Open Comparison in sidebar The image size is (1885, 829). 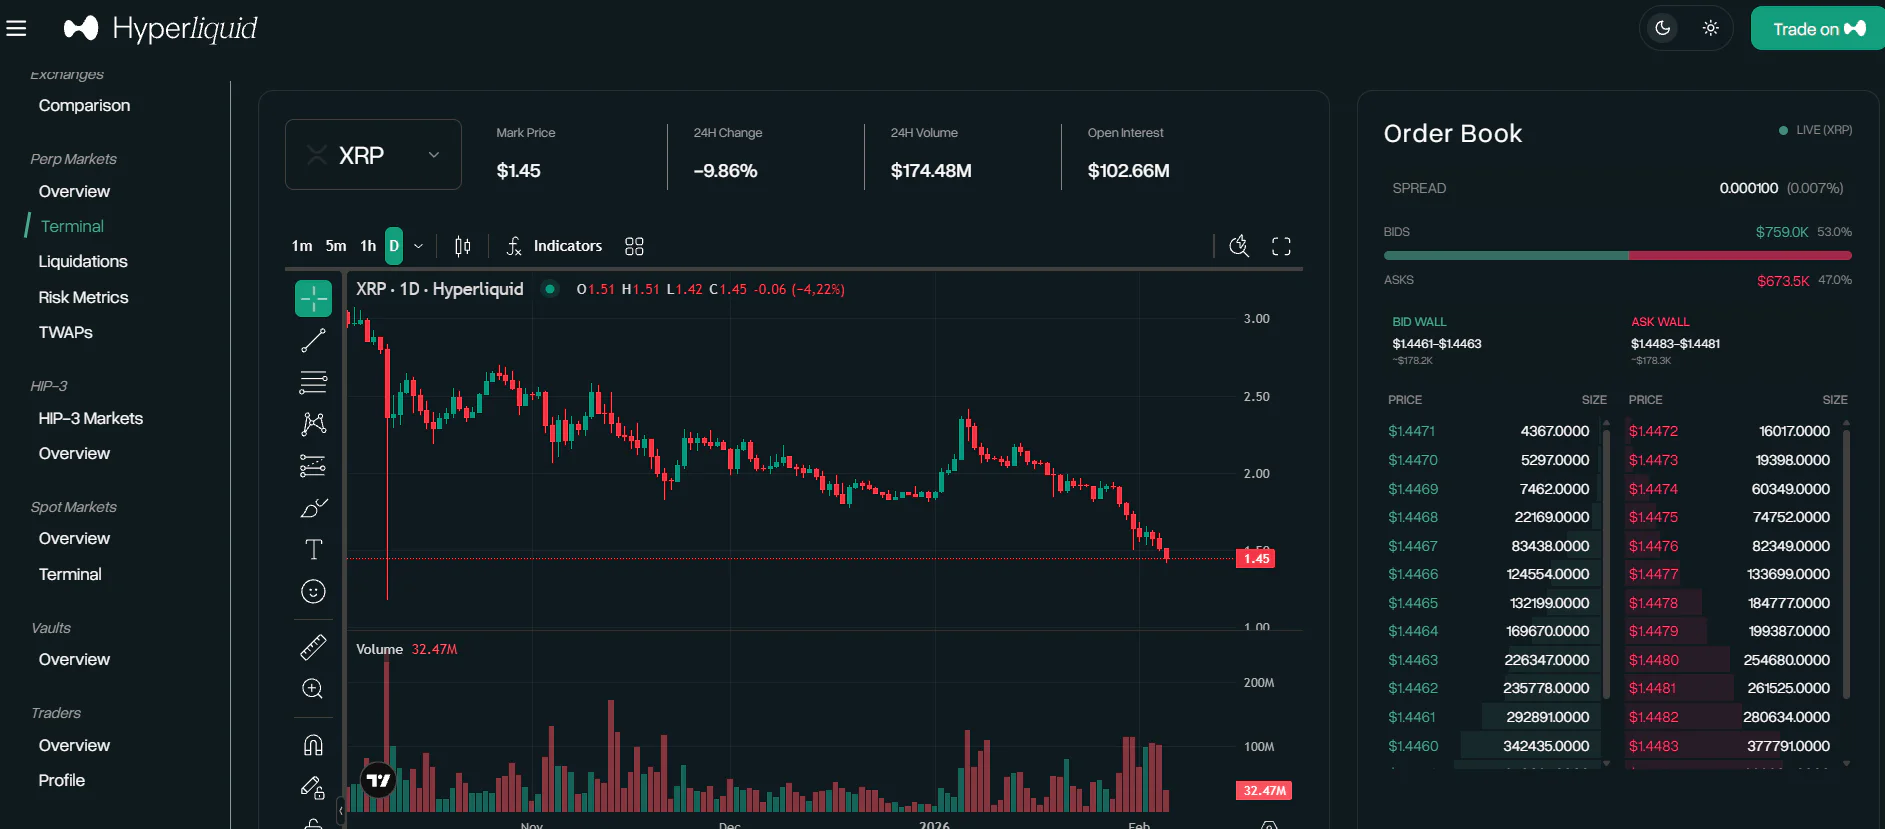pyautogui.click(x=84, y=105)
